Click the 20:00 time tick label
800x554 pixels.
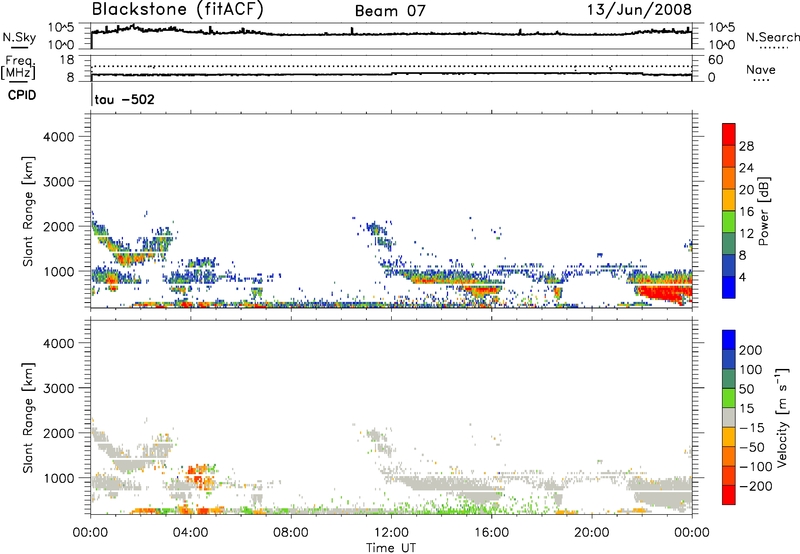click(591, 533)
